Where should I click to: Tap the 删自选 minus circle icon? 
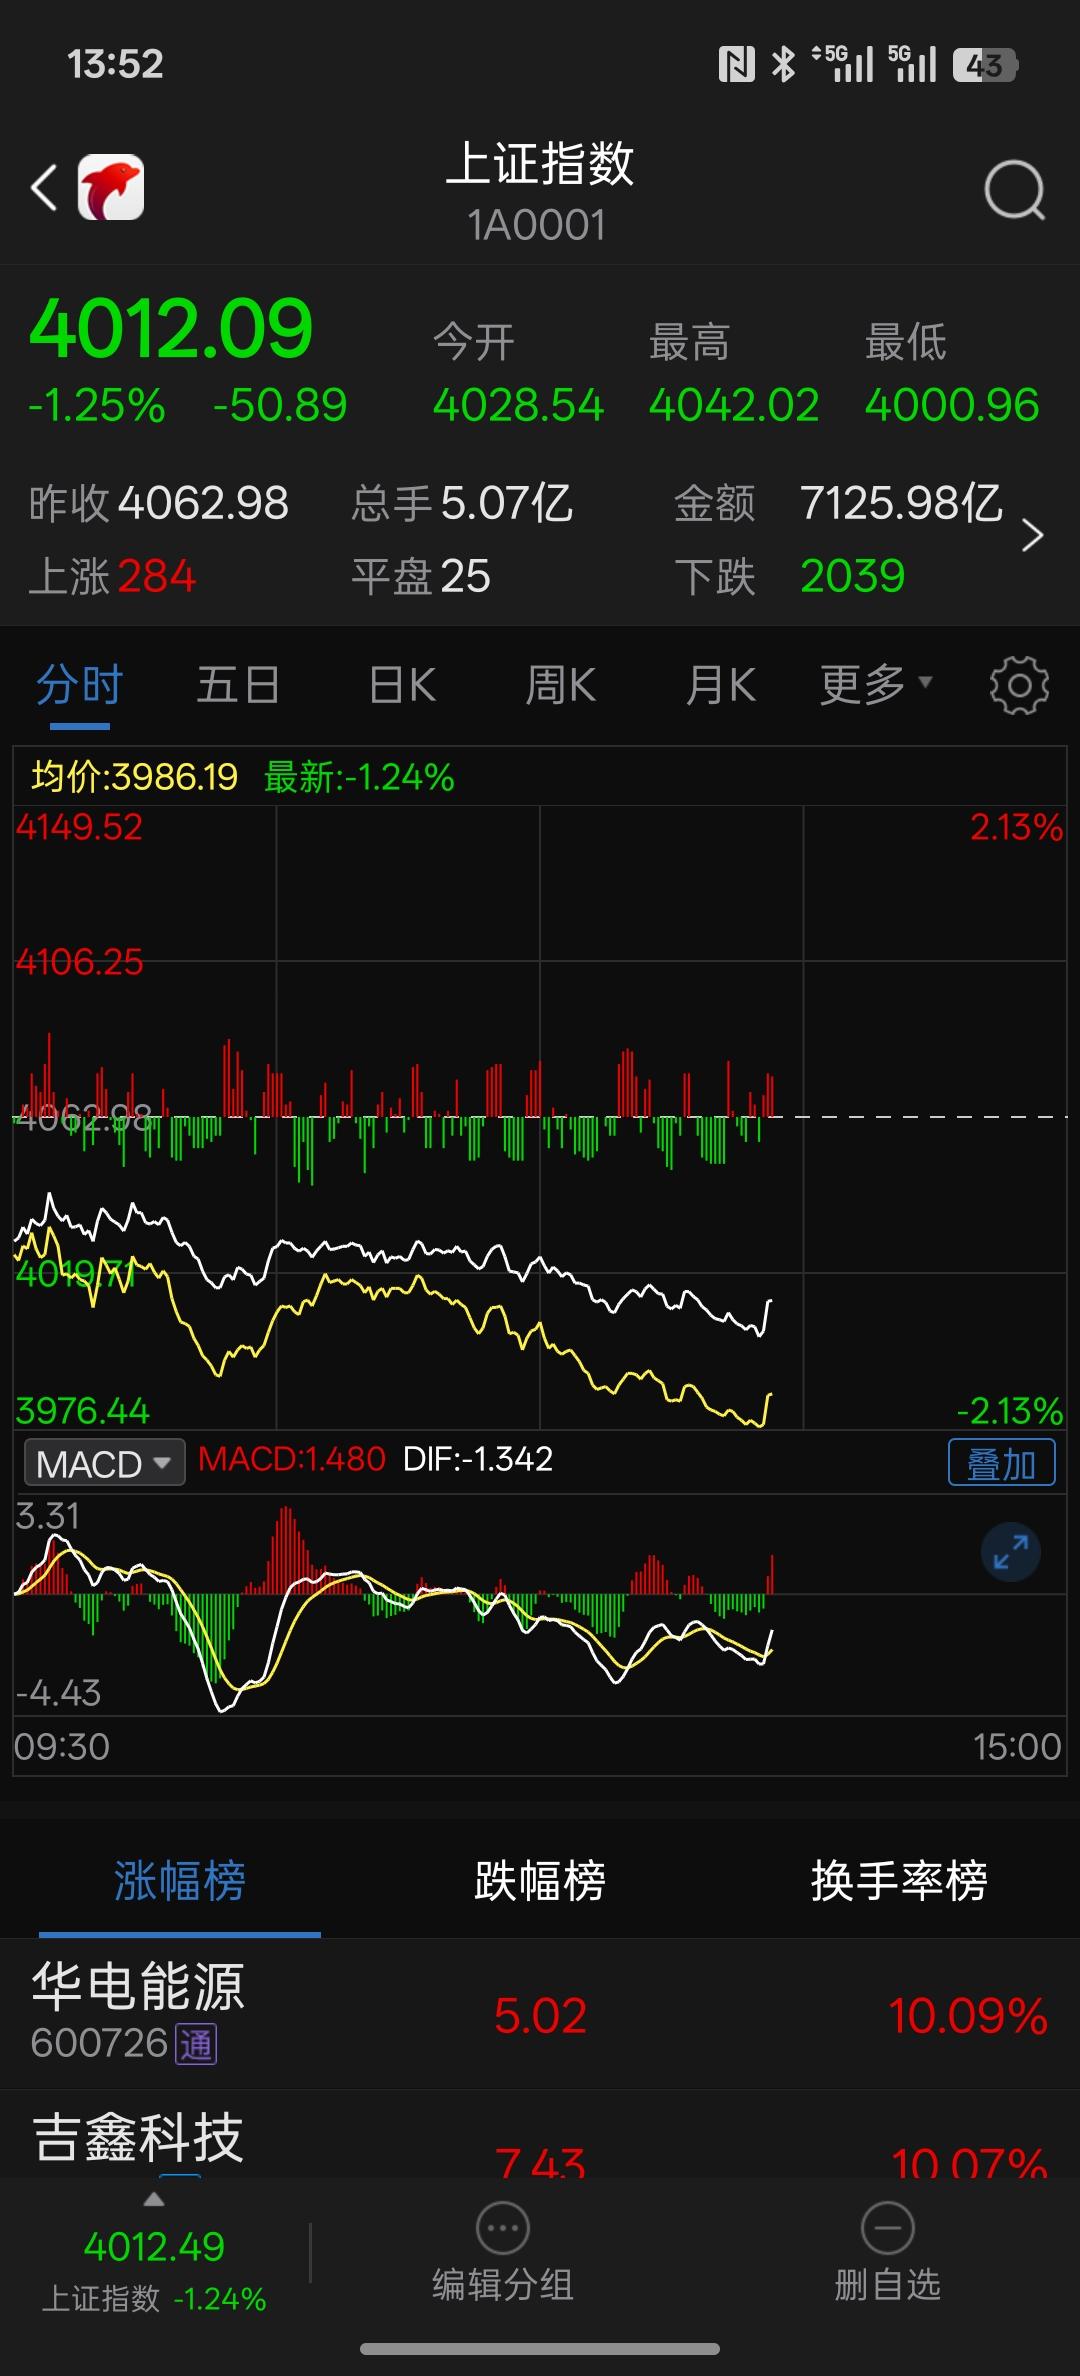[888, 2228]
